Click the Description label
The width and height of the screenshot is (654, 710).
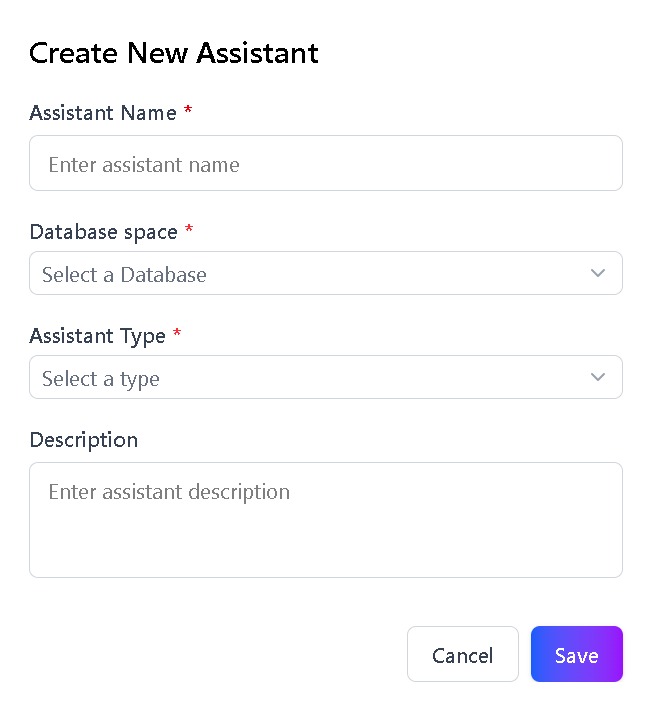(x=84, y=440)
